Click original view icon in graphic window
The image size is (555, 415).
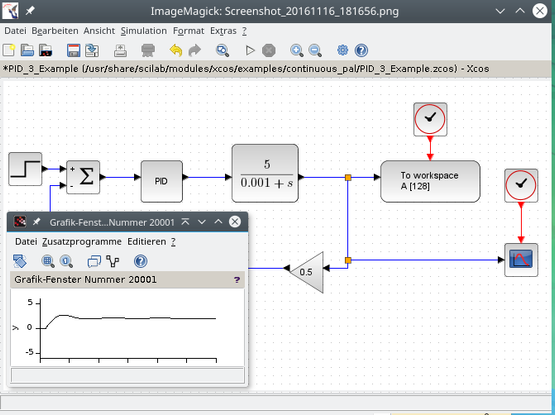pyautogui.click(x=66, y=261)
